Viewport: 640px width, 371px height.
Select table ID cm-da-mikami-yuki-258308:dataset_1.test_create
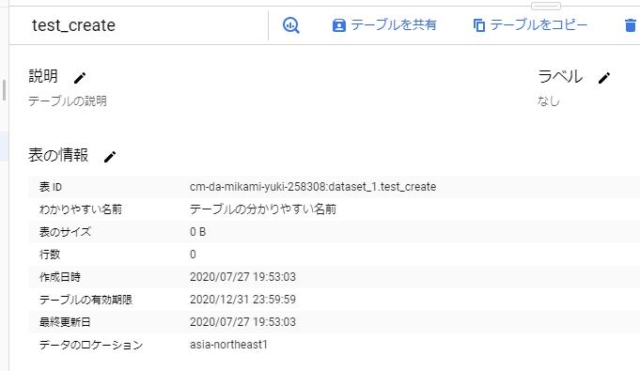pos(313,187)
